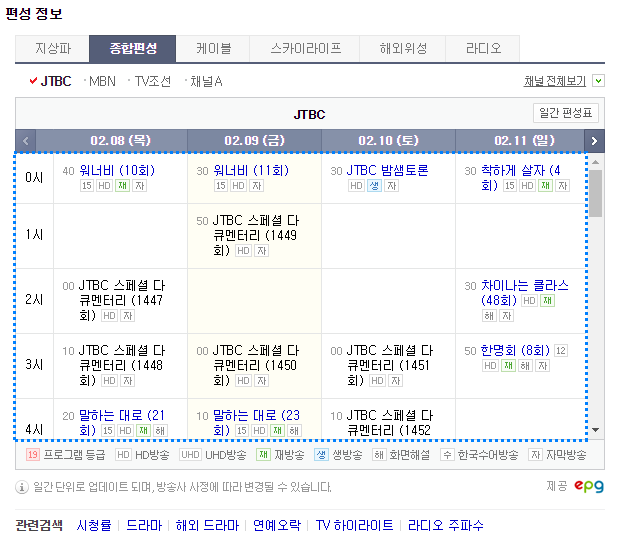Go to next dates with right arrow
Image resolution: width=628 pixels, height=554 pixels.
pyautogui.click(x=594, y=141)
